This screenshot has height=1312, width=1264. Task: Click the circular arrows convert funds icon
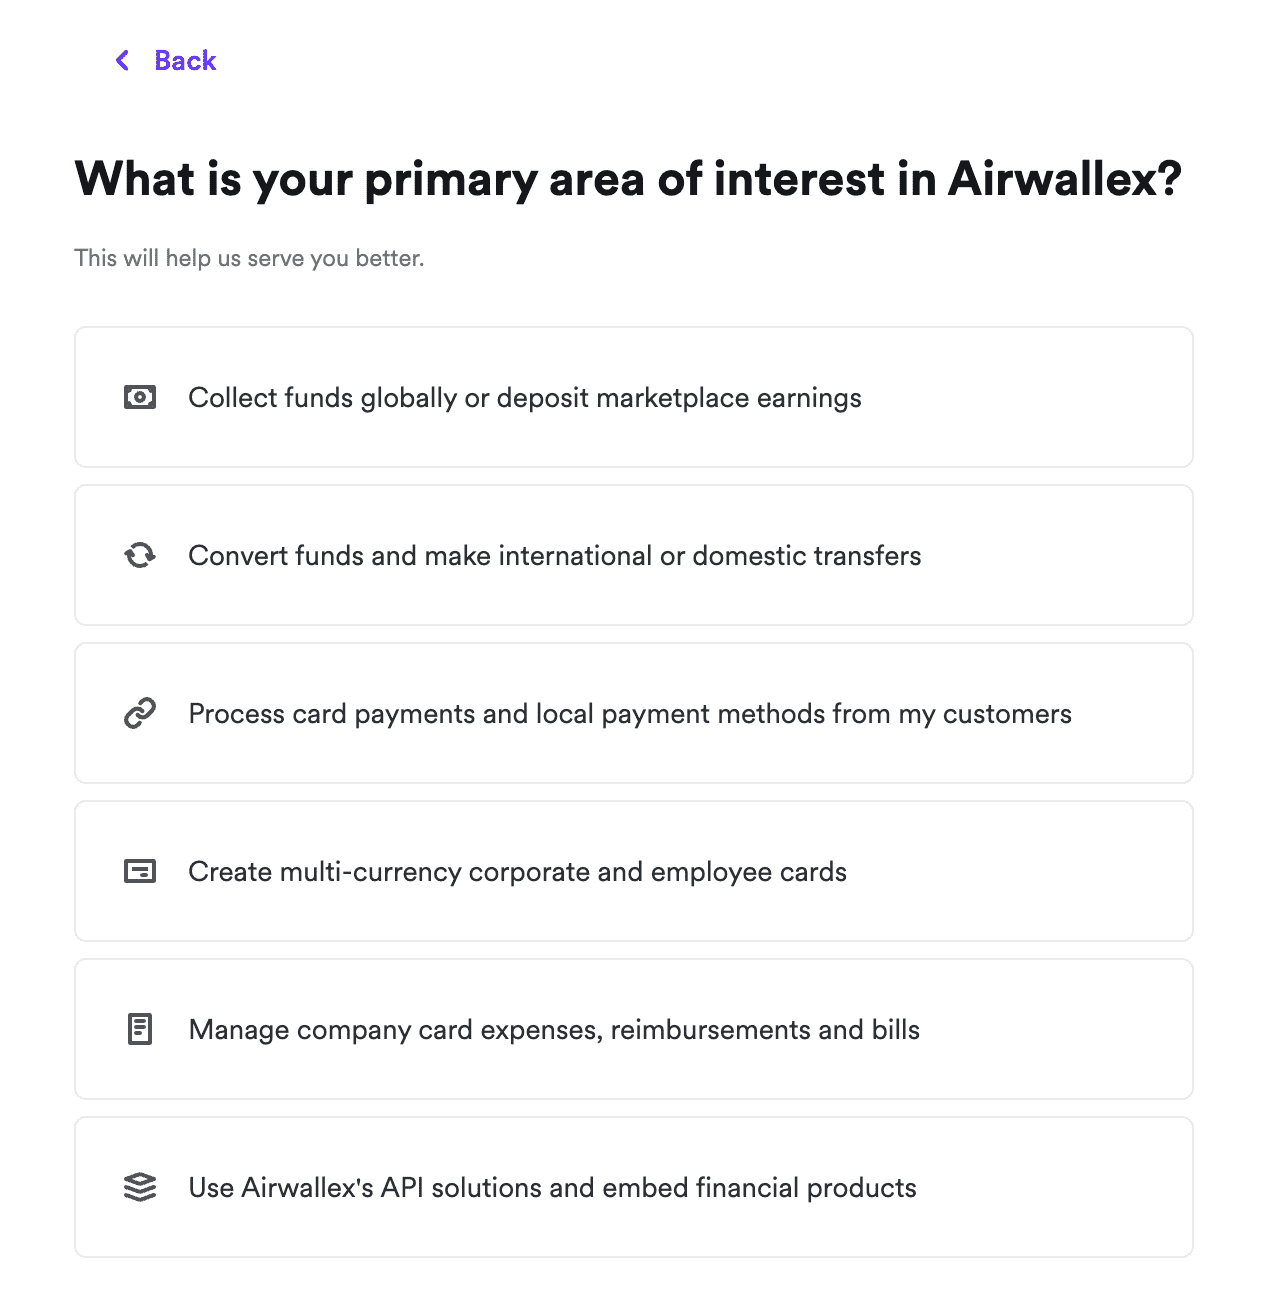point(140,555)
